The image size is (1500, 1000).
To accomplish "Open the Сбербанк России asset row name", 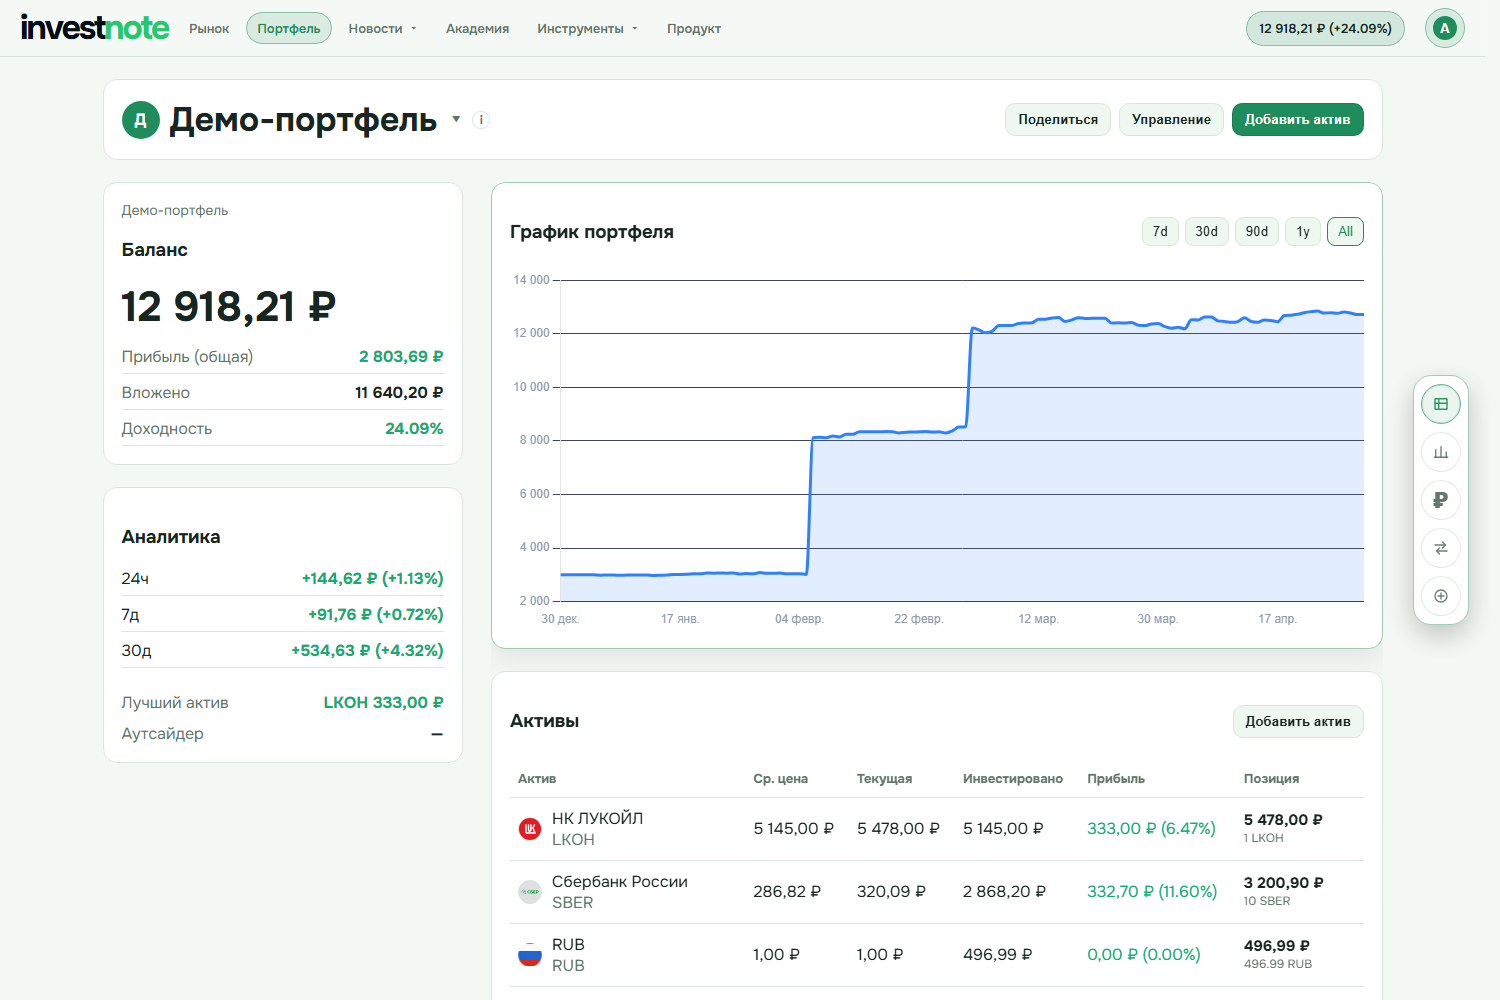I will pos(620,881).
